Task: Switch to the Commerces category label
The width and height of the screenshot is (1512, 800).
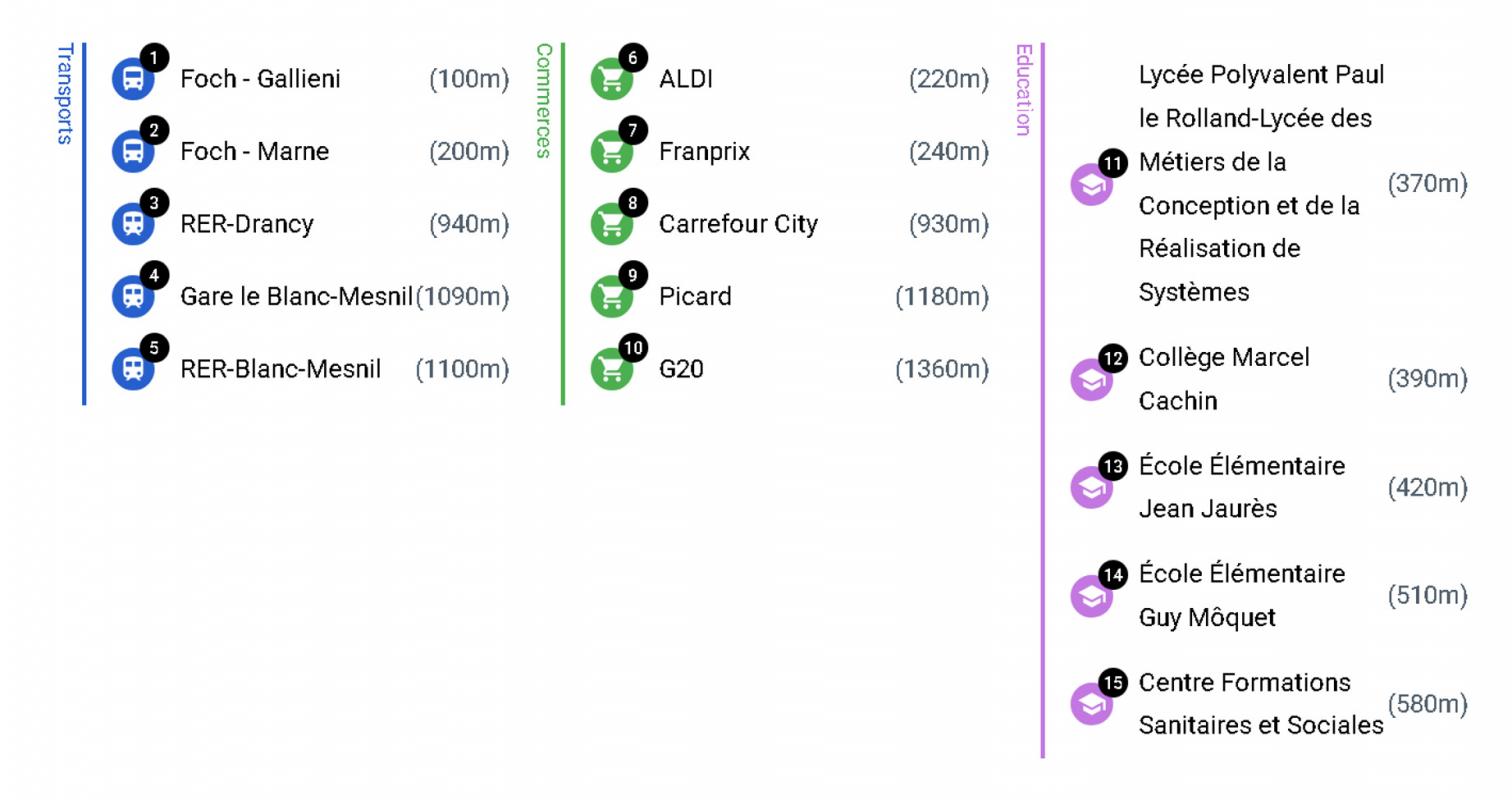Action: 544,100
